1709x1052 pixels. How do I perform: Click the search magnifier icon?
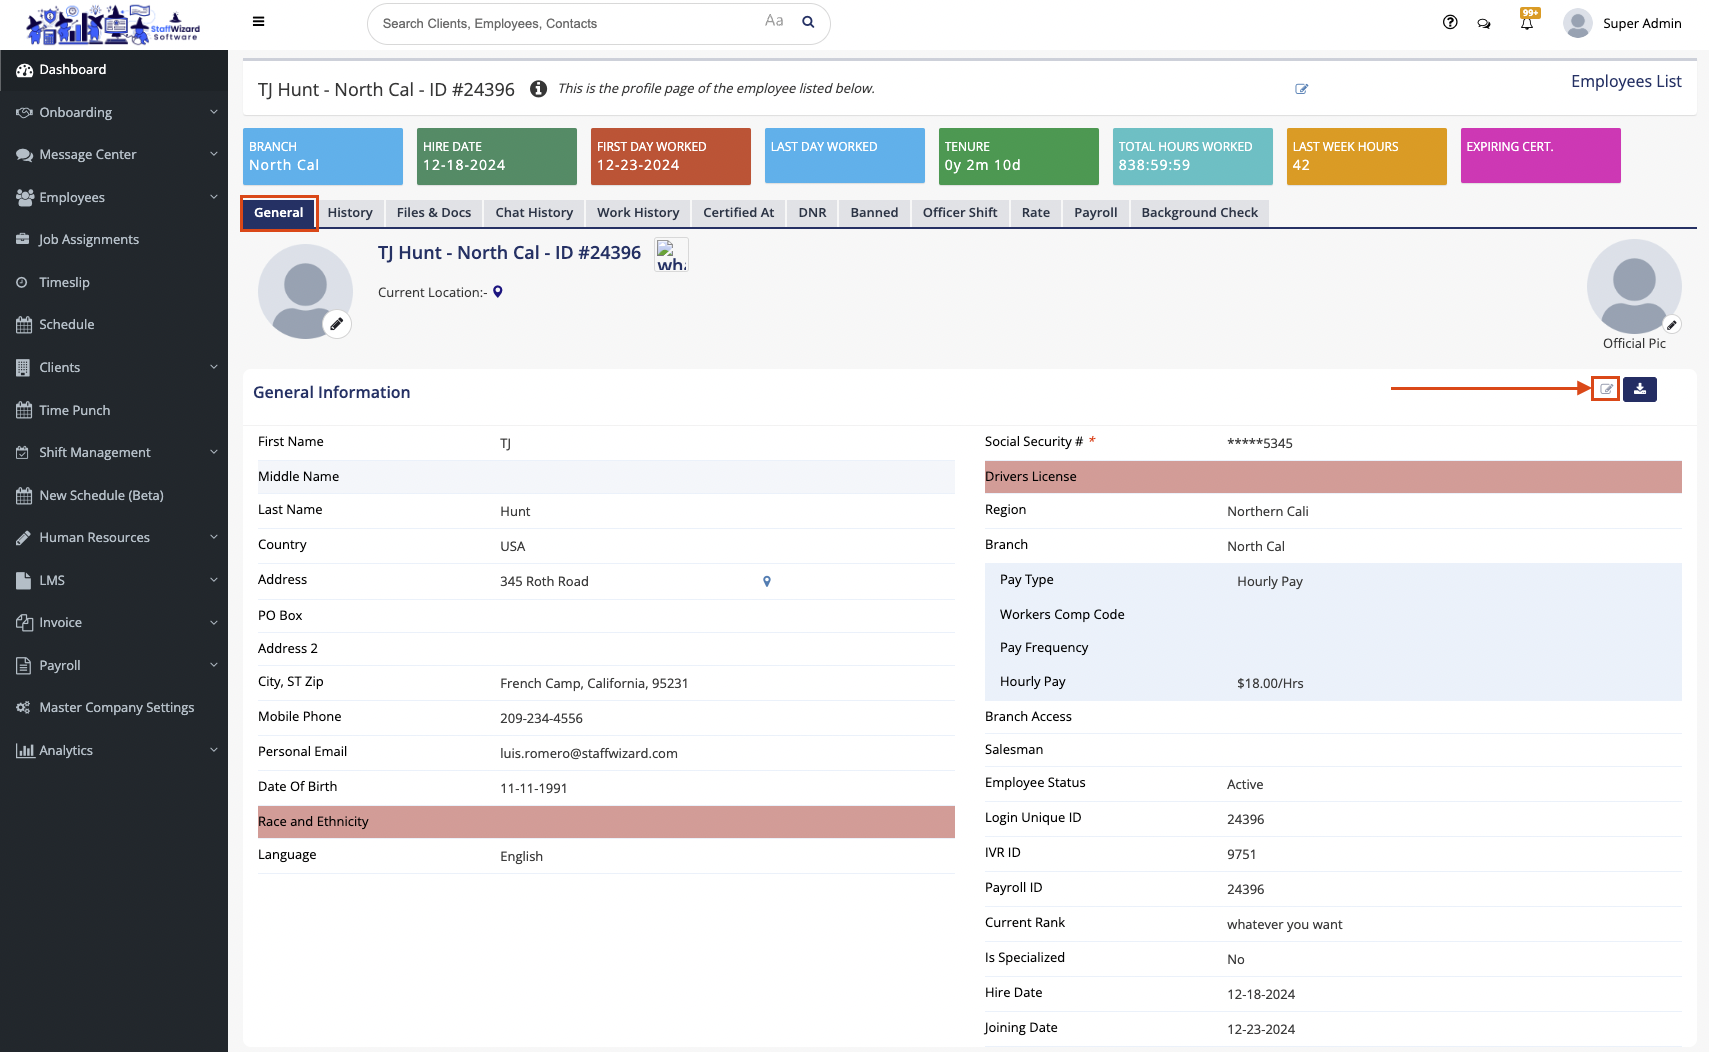point(808,22)
